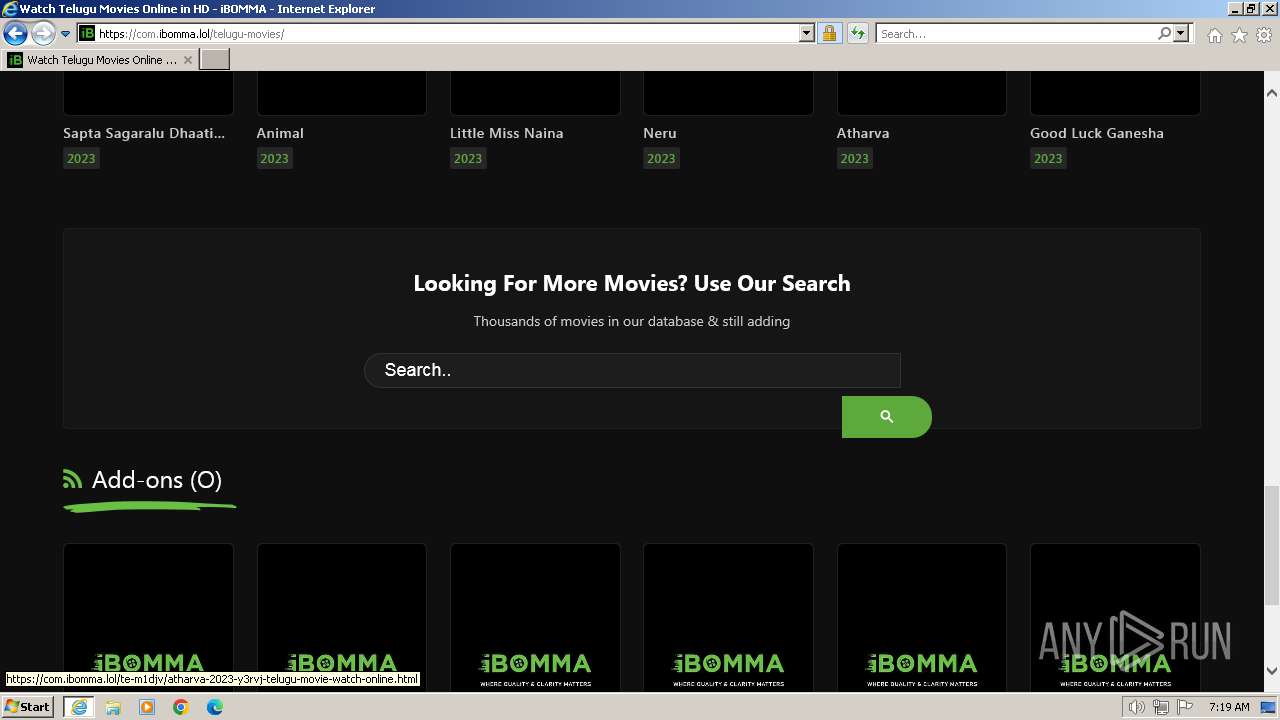Click the Thousands of movies subtitle text
The image size is (1280, 720).
[x=632, y=321]
